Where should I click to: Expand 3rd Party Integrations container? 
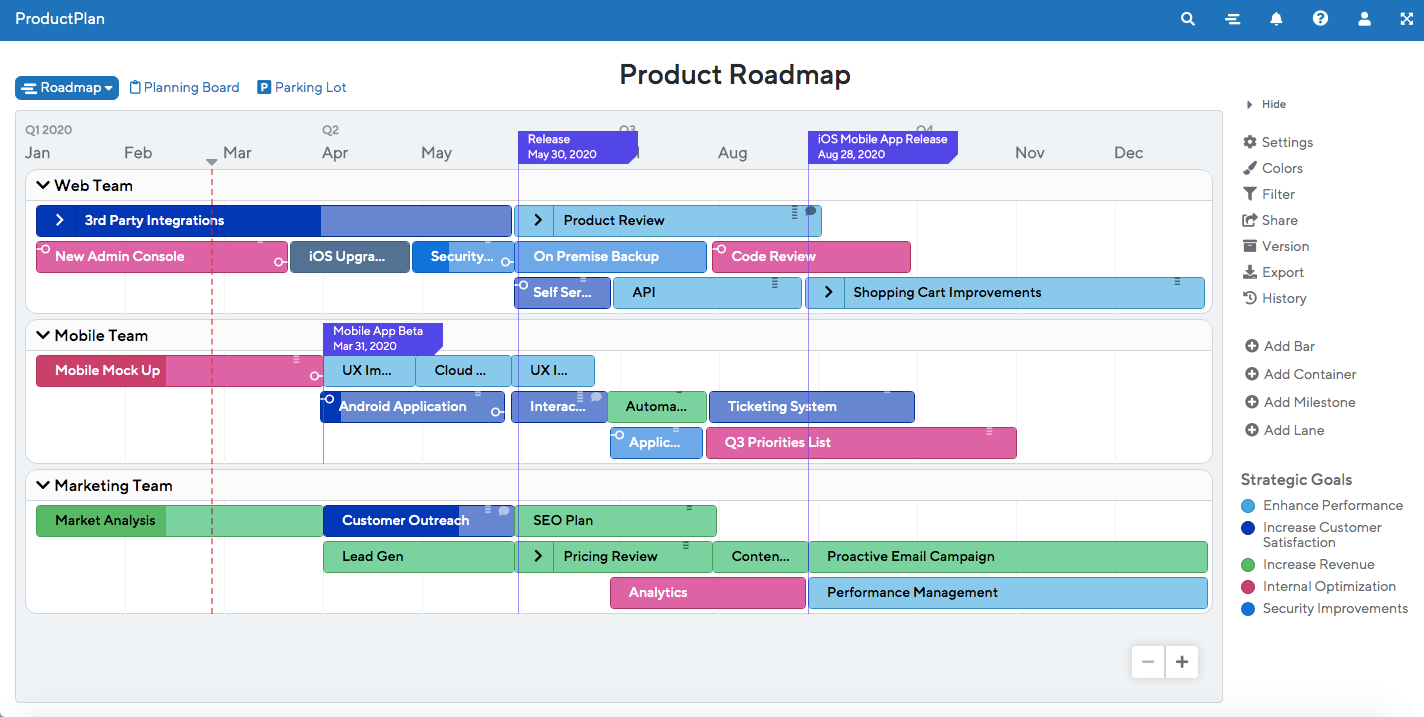click(59, 220)
